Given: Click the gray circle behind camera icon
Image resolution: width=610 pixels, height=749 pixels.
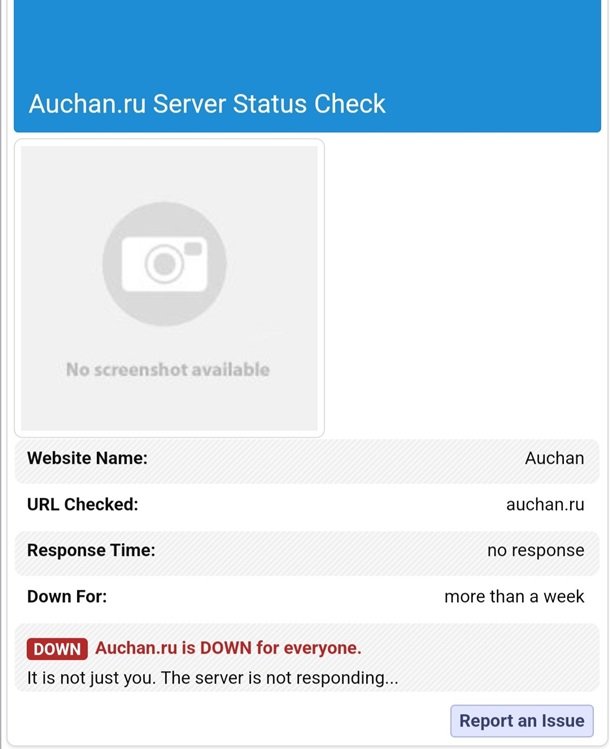Looking at the screenshot, I should tap(164, 264).
